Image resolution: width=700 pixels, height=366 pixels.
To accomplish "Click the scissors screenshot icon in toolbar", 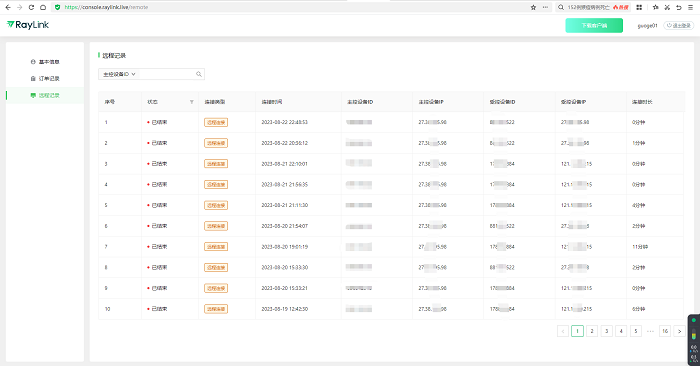I will click(x=667, y=7).
